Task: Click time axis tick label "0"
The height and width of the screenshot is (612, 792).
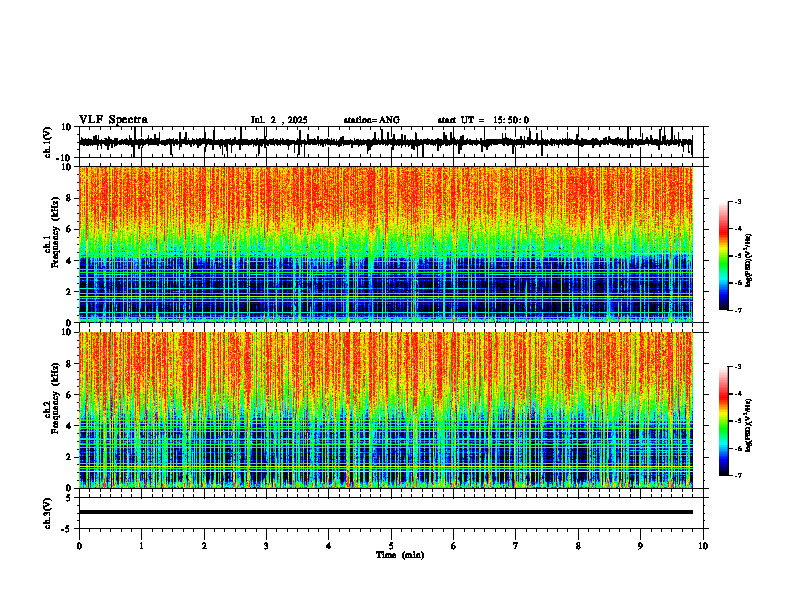Action: (x=79, y=546)
